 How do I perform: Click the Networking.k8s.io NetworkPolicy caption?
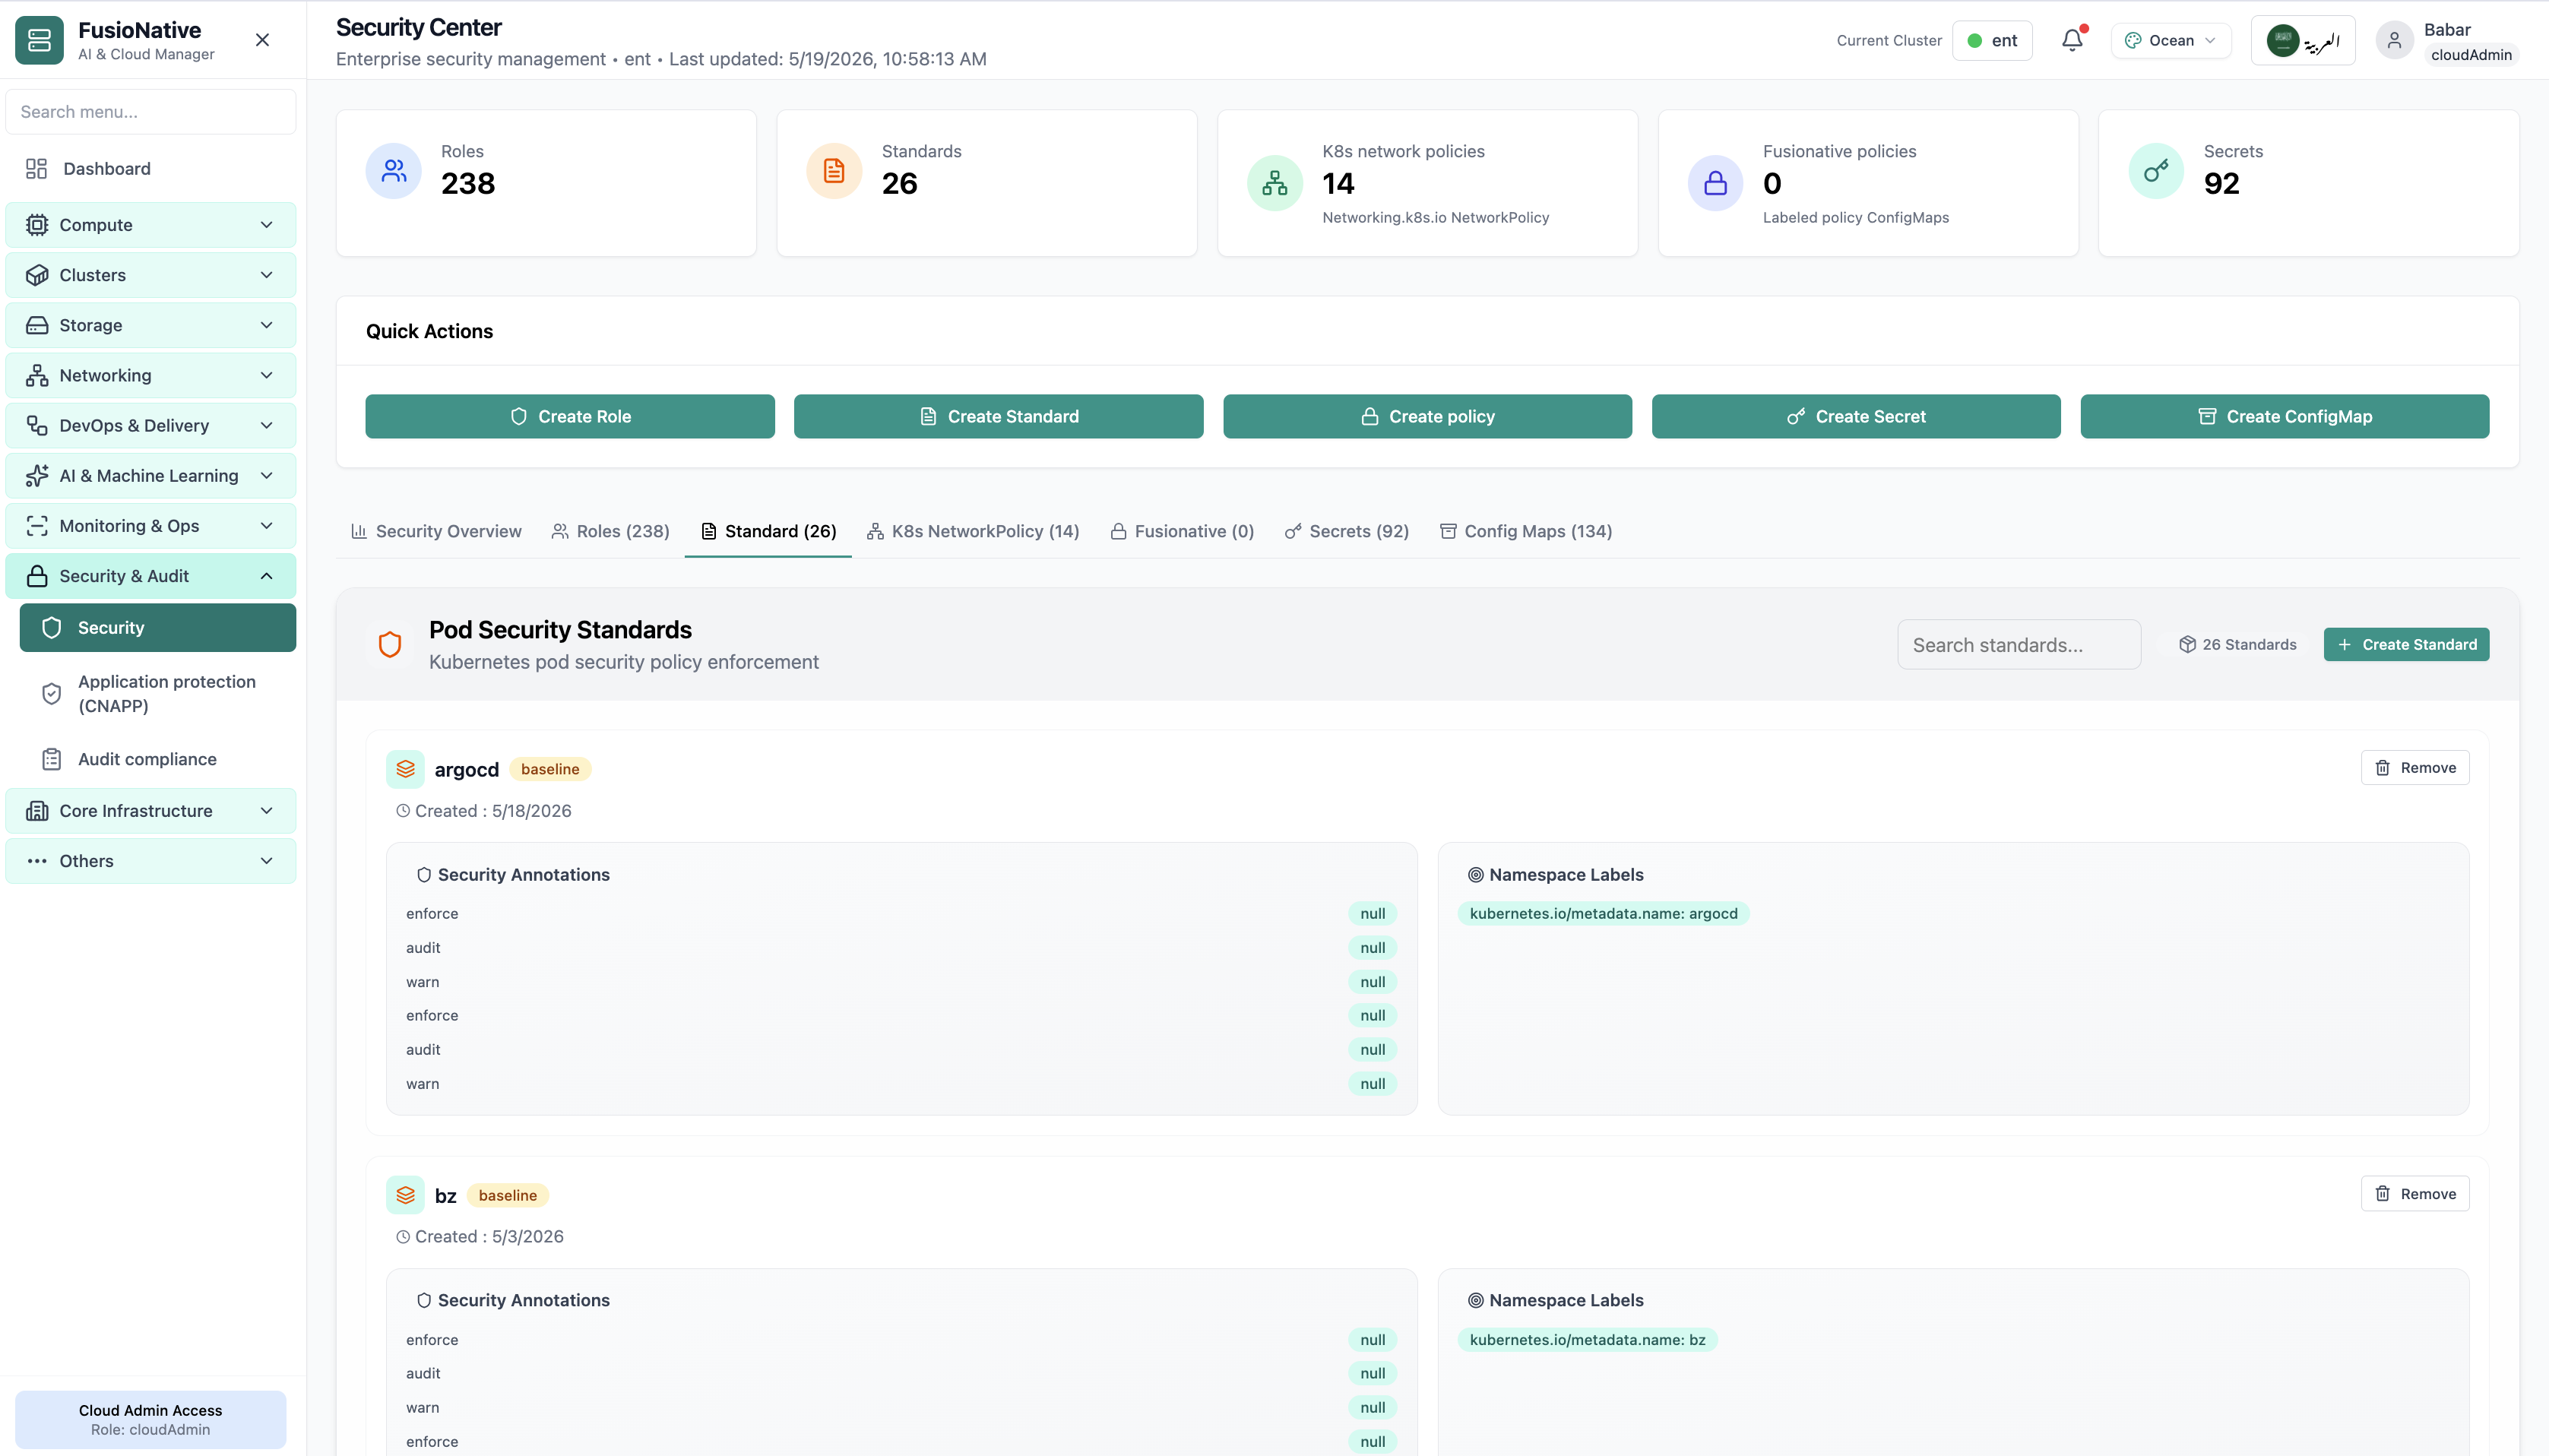coord(1436,218)
